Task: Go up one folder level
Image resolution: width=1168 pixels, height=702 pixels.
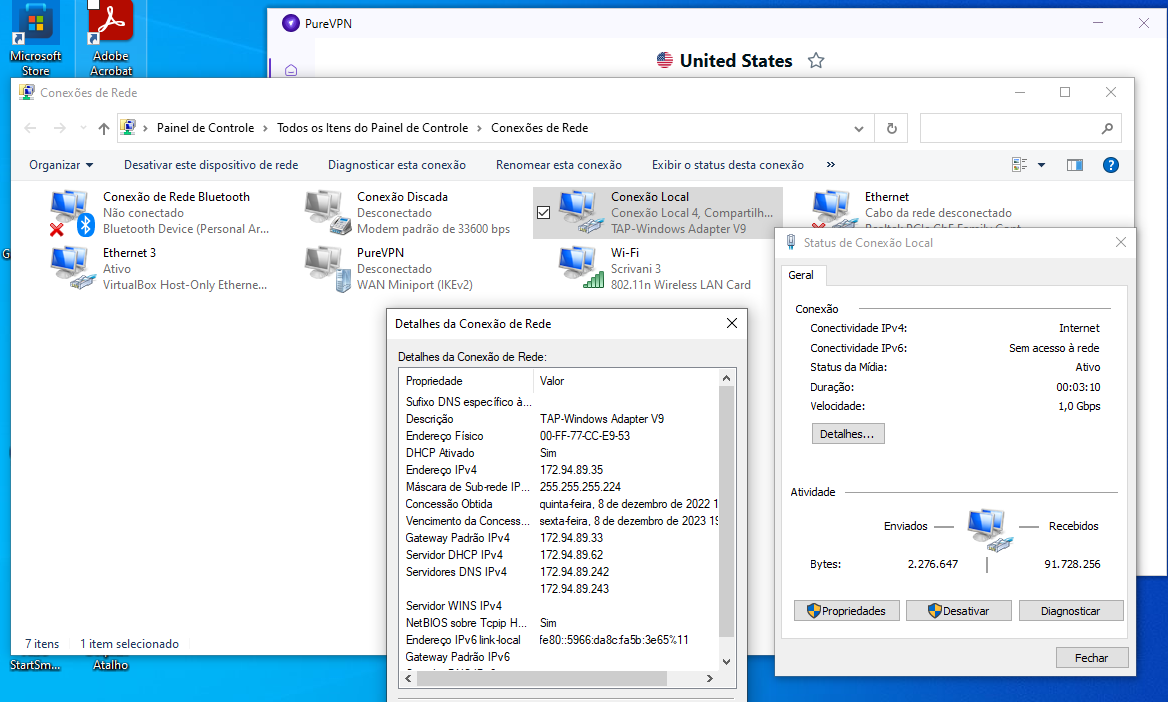Action: [x=104, y=128]
